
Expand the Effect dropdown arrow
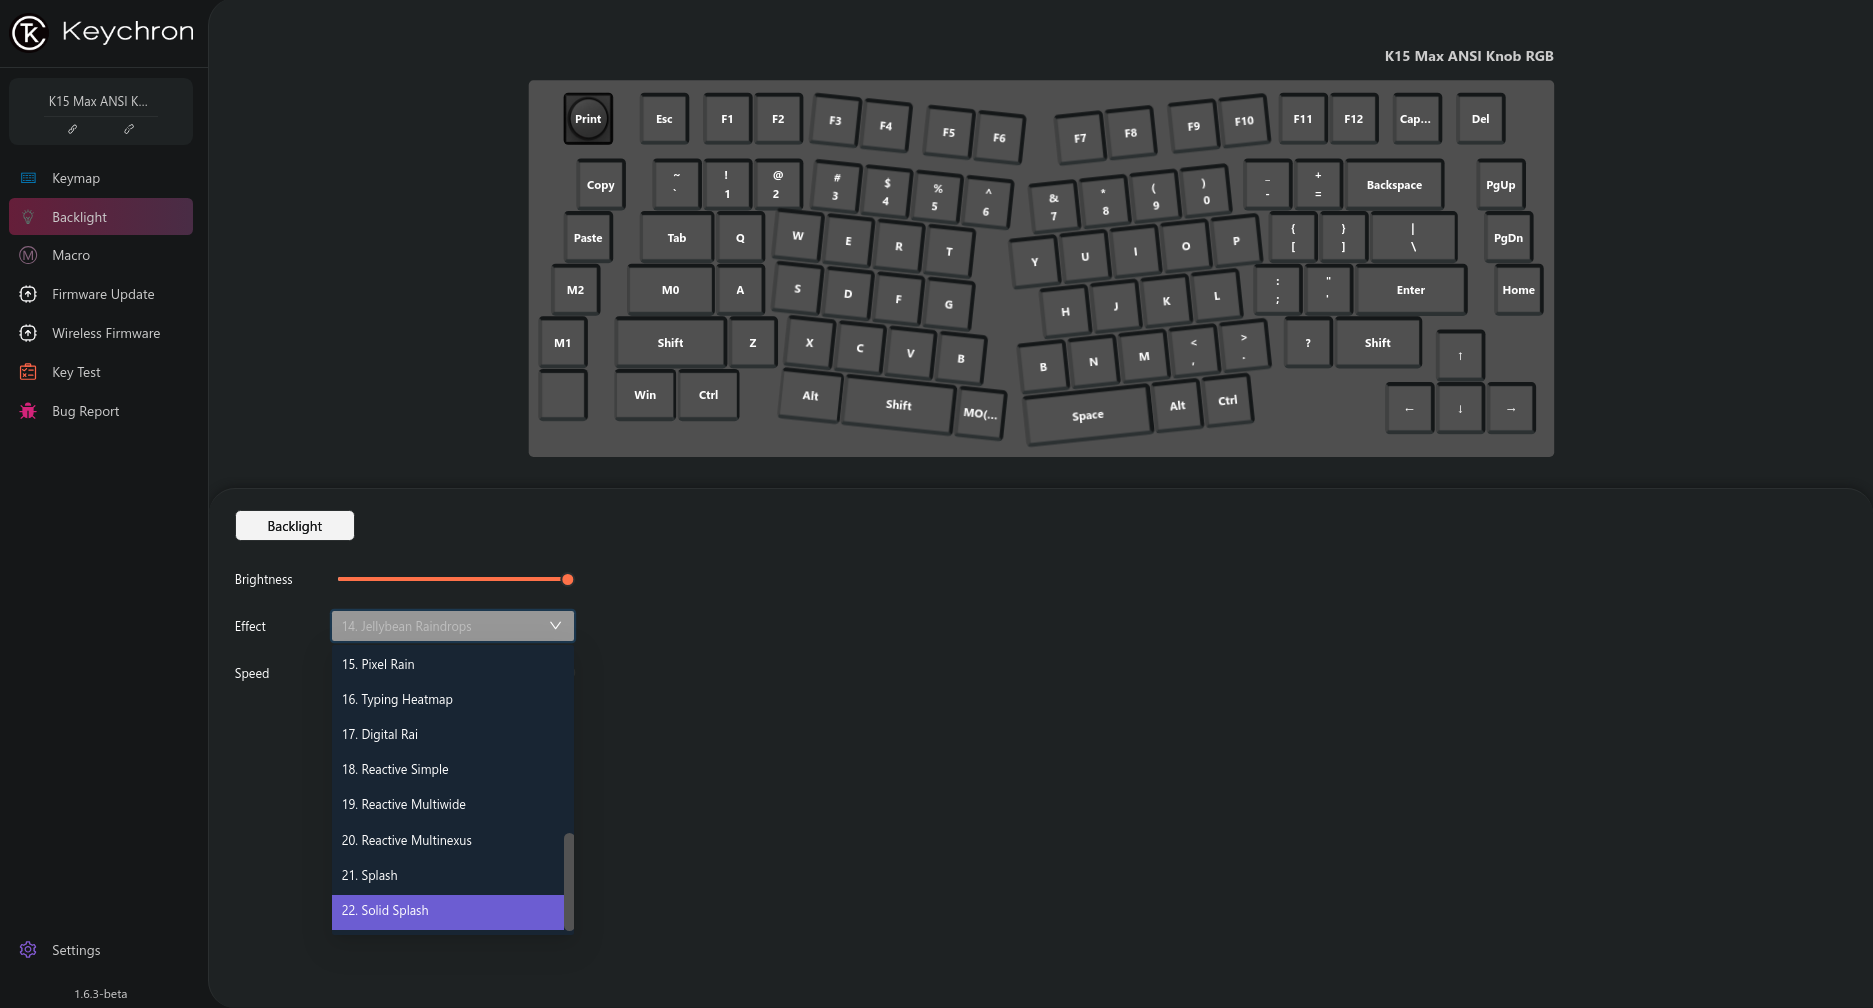pyautogui.click(x=556, y=626)
